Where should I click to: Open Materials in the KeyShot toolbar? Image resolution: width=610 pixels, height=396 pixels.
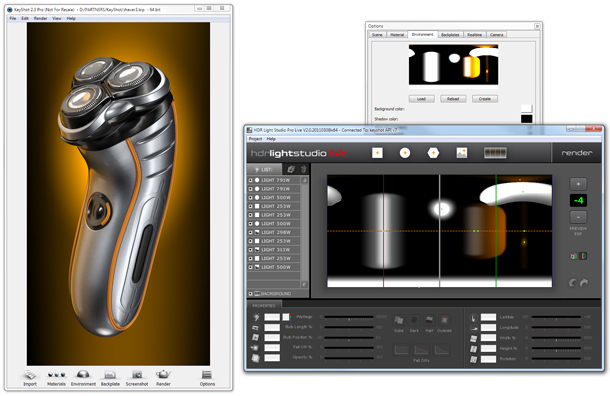coord(56,378)
